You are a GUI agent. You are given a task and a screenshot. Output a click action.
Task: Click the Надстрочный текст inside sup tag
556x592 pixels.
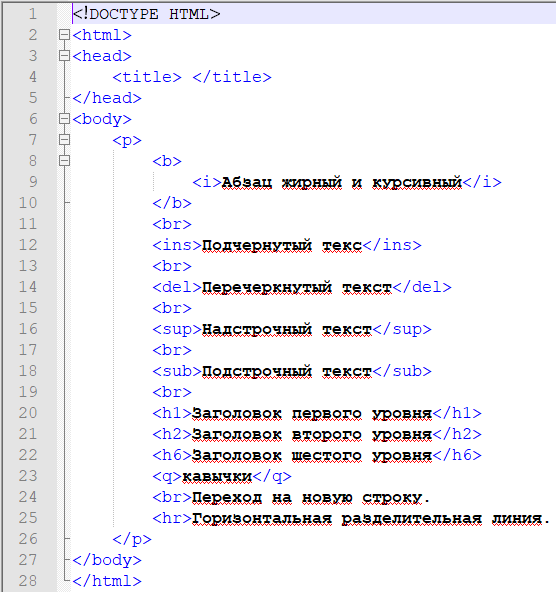287,330
